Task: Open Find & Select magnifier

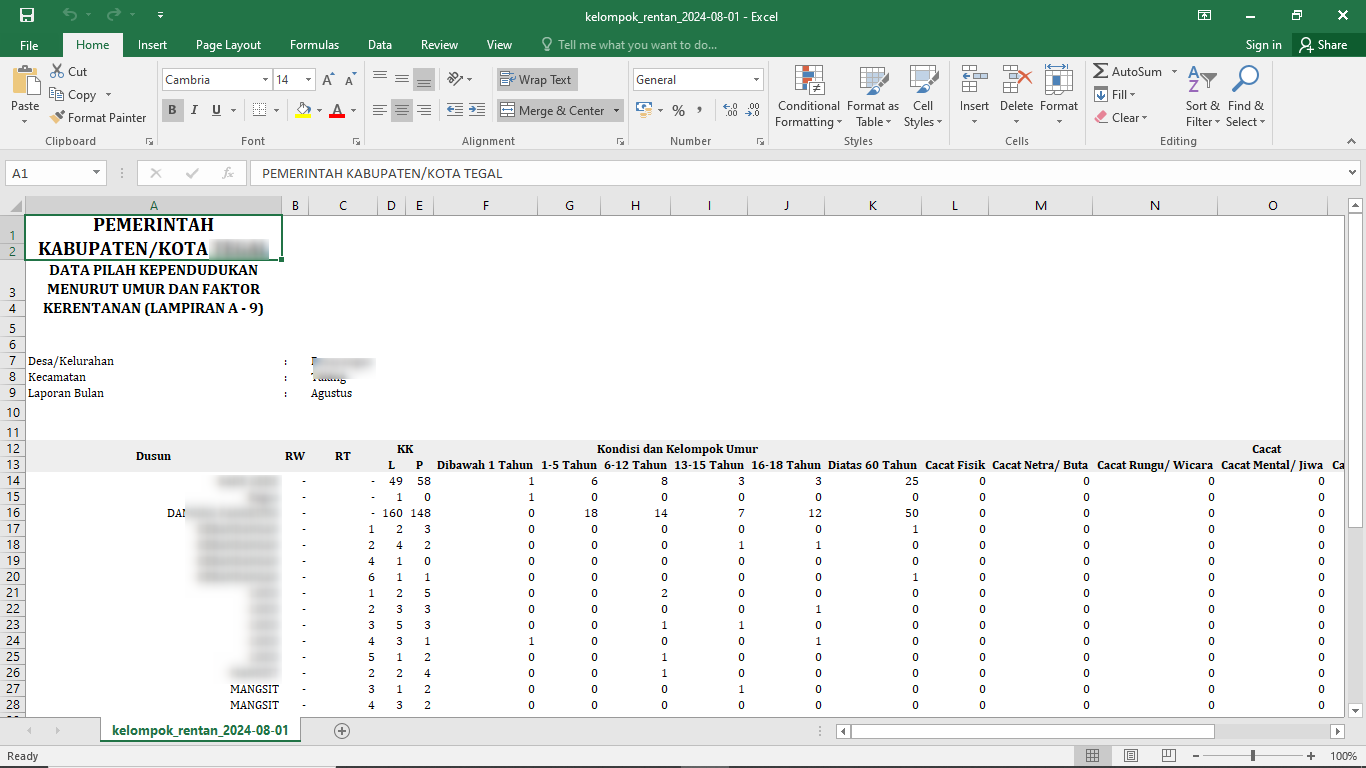Action: (x=1245, y=97)
